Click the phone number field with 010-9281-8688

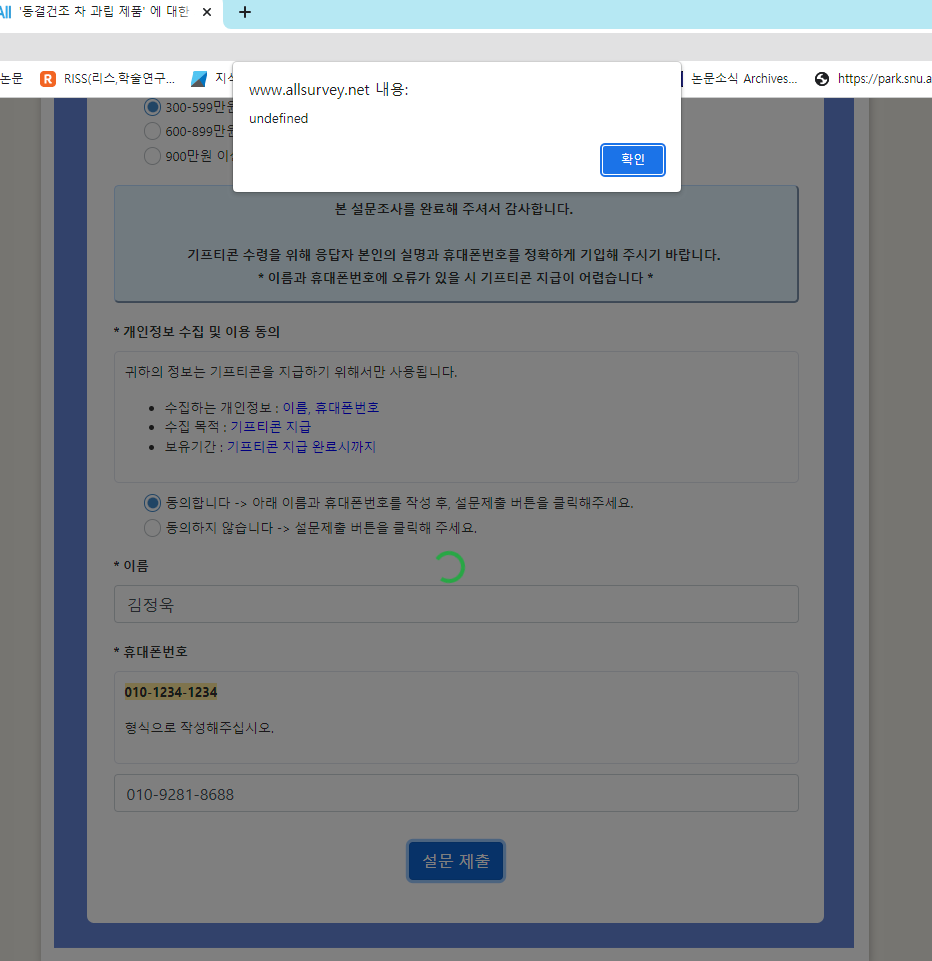[456, 794]
